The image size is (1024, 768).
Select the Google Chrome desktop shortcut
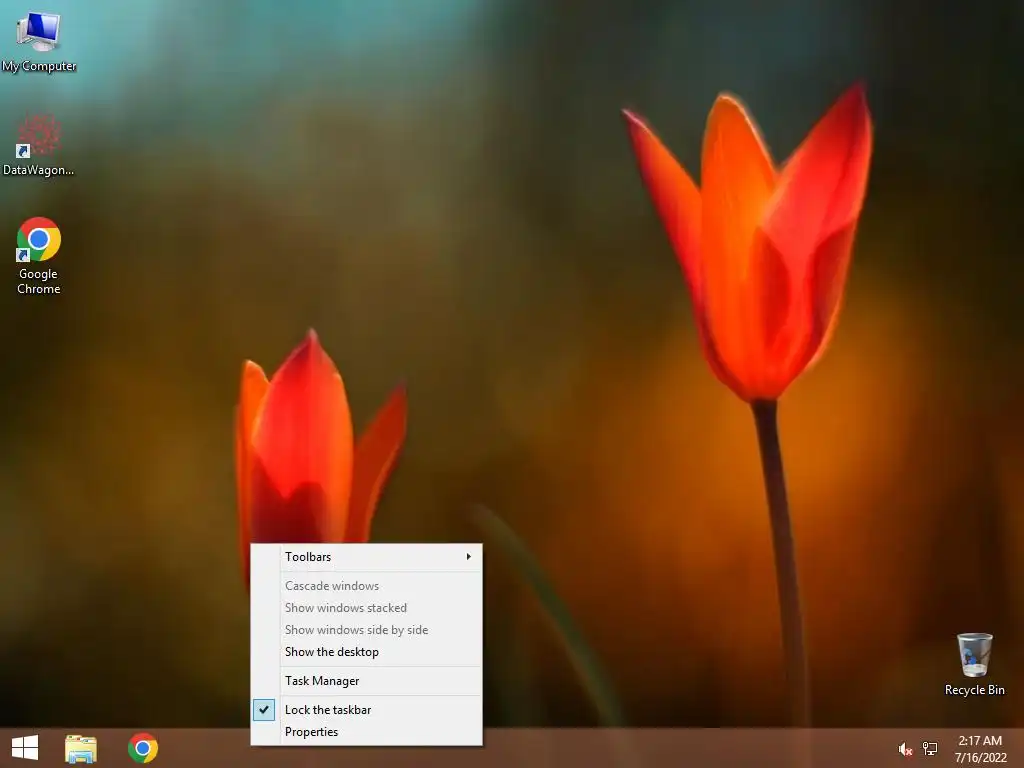coord(39,256)
